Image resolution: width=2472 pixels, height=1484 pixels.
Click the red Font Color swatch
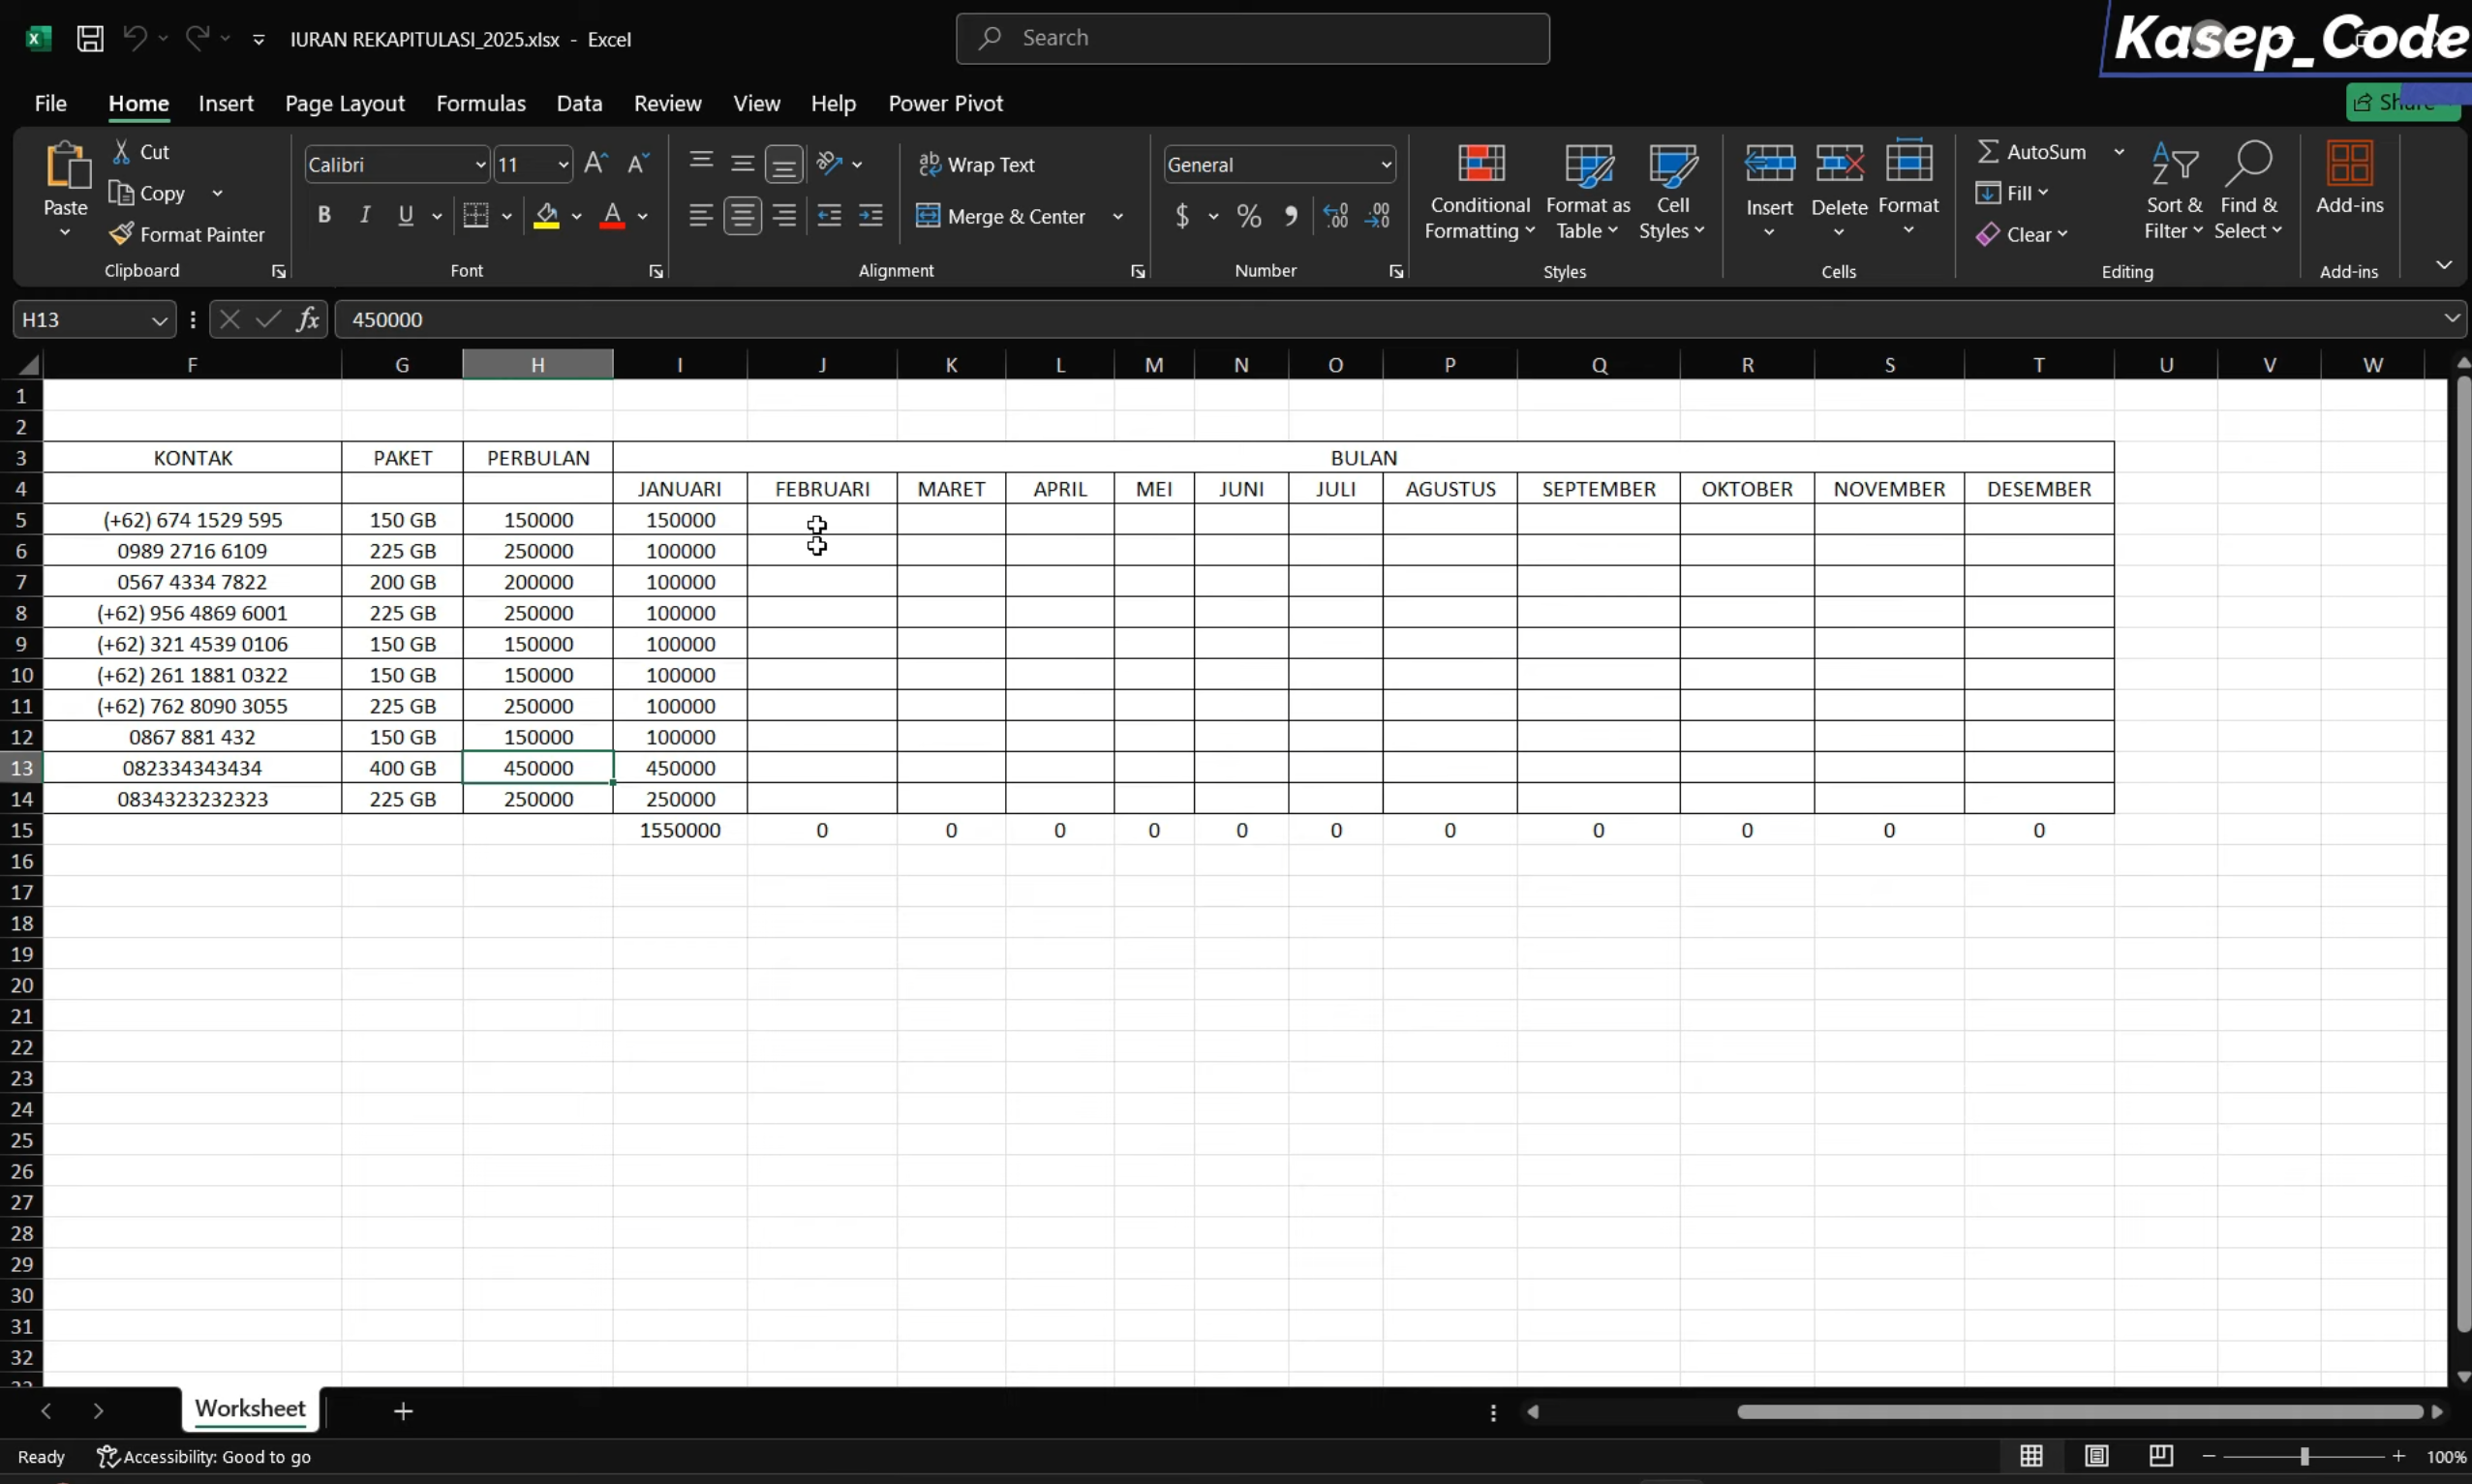612,216
